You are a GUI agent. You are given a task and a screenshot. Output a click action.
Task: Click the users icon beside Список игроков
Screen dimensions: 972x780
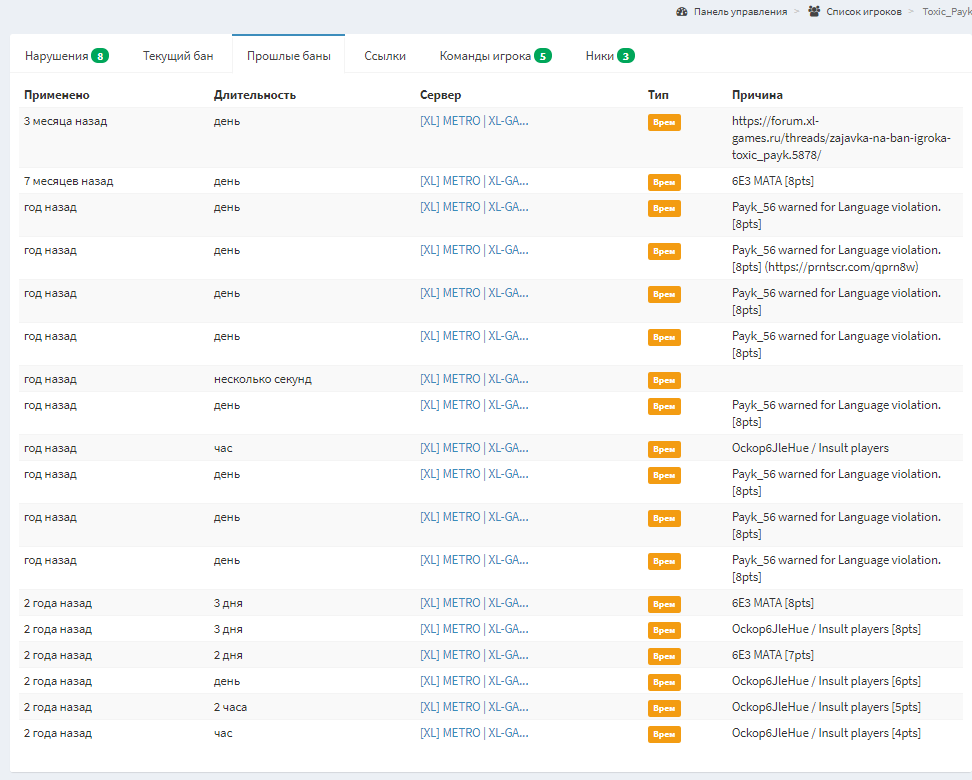pos(814,12)
